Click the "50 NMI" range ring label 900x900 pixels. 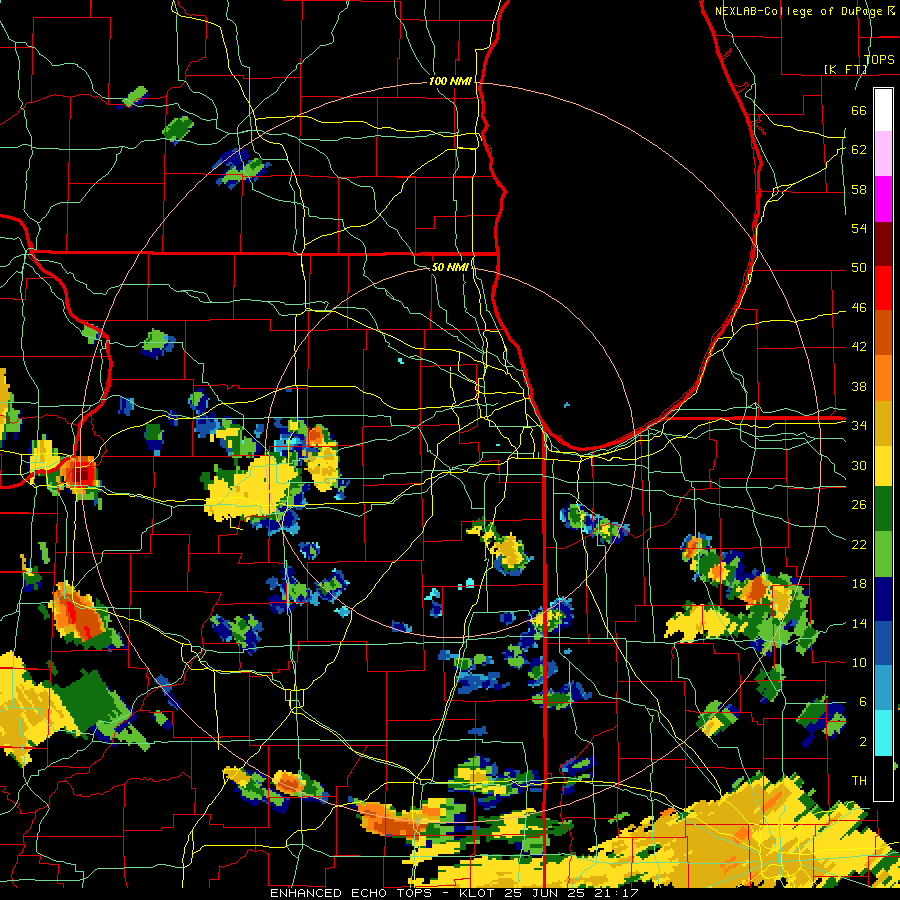click(x=450, y=267)
